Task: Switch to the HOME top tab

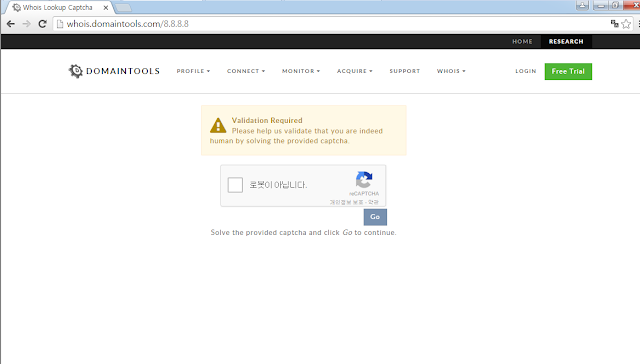Action: (x=522, y=42)
